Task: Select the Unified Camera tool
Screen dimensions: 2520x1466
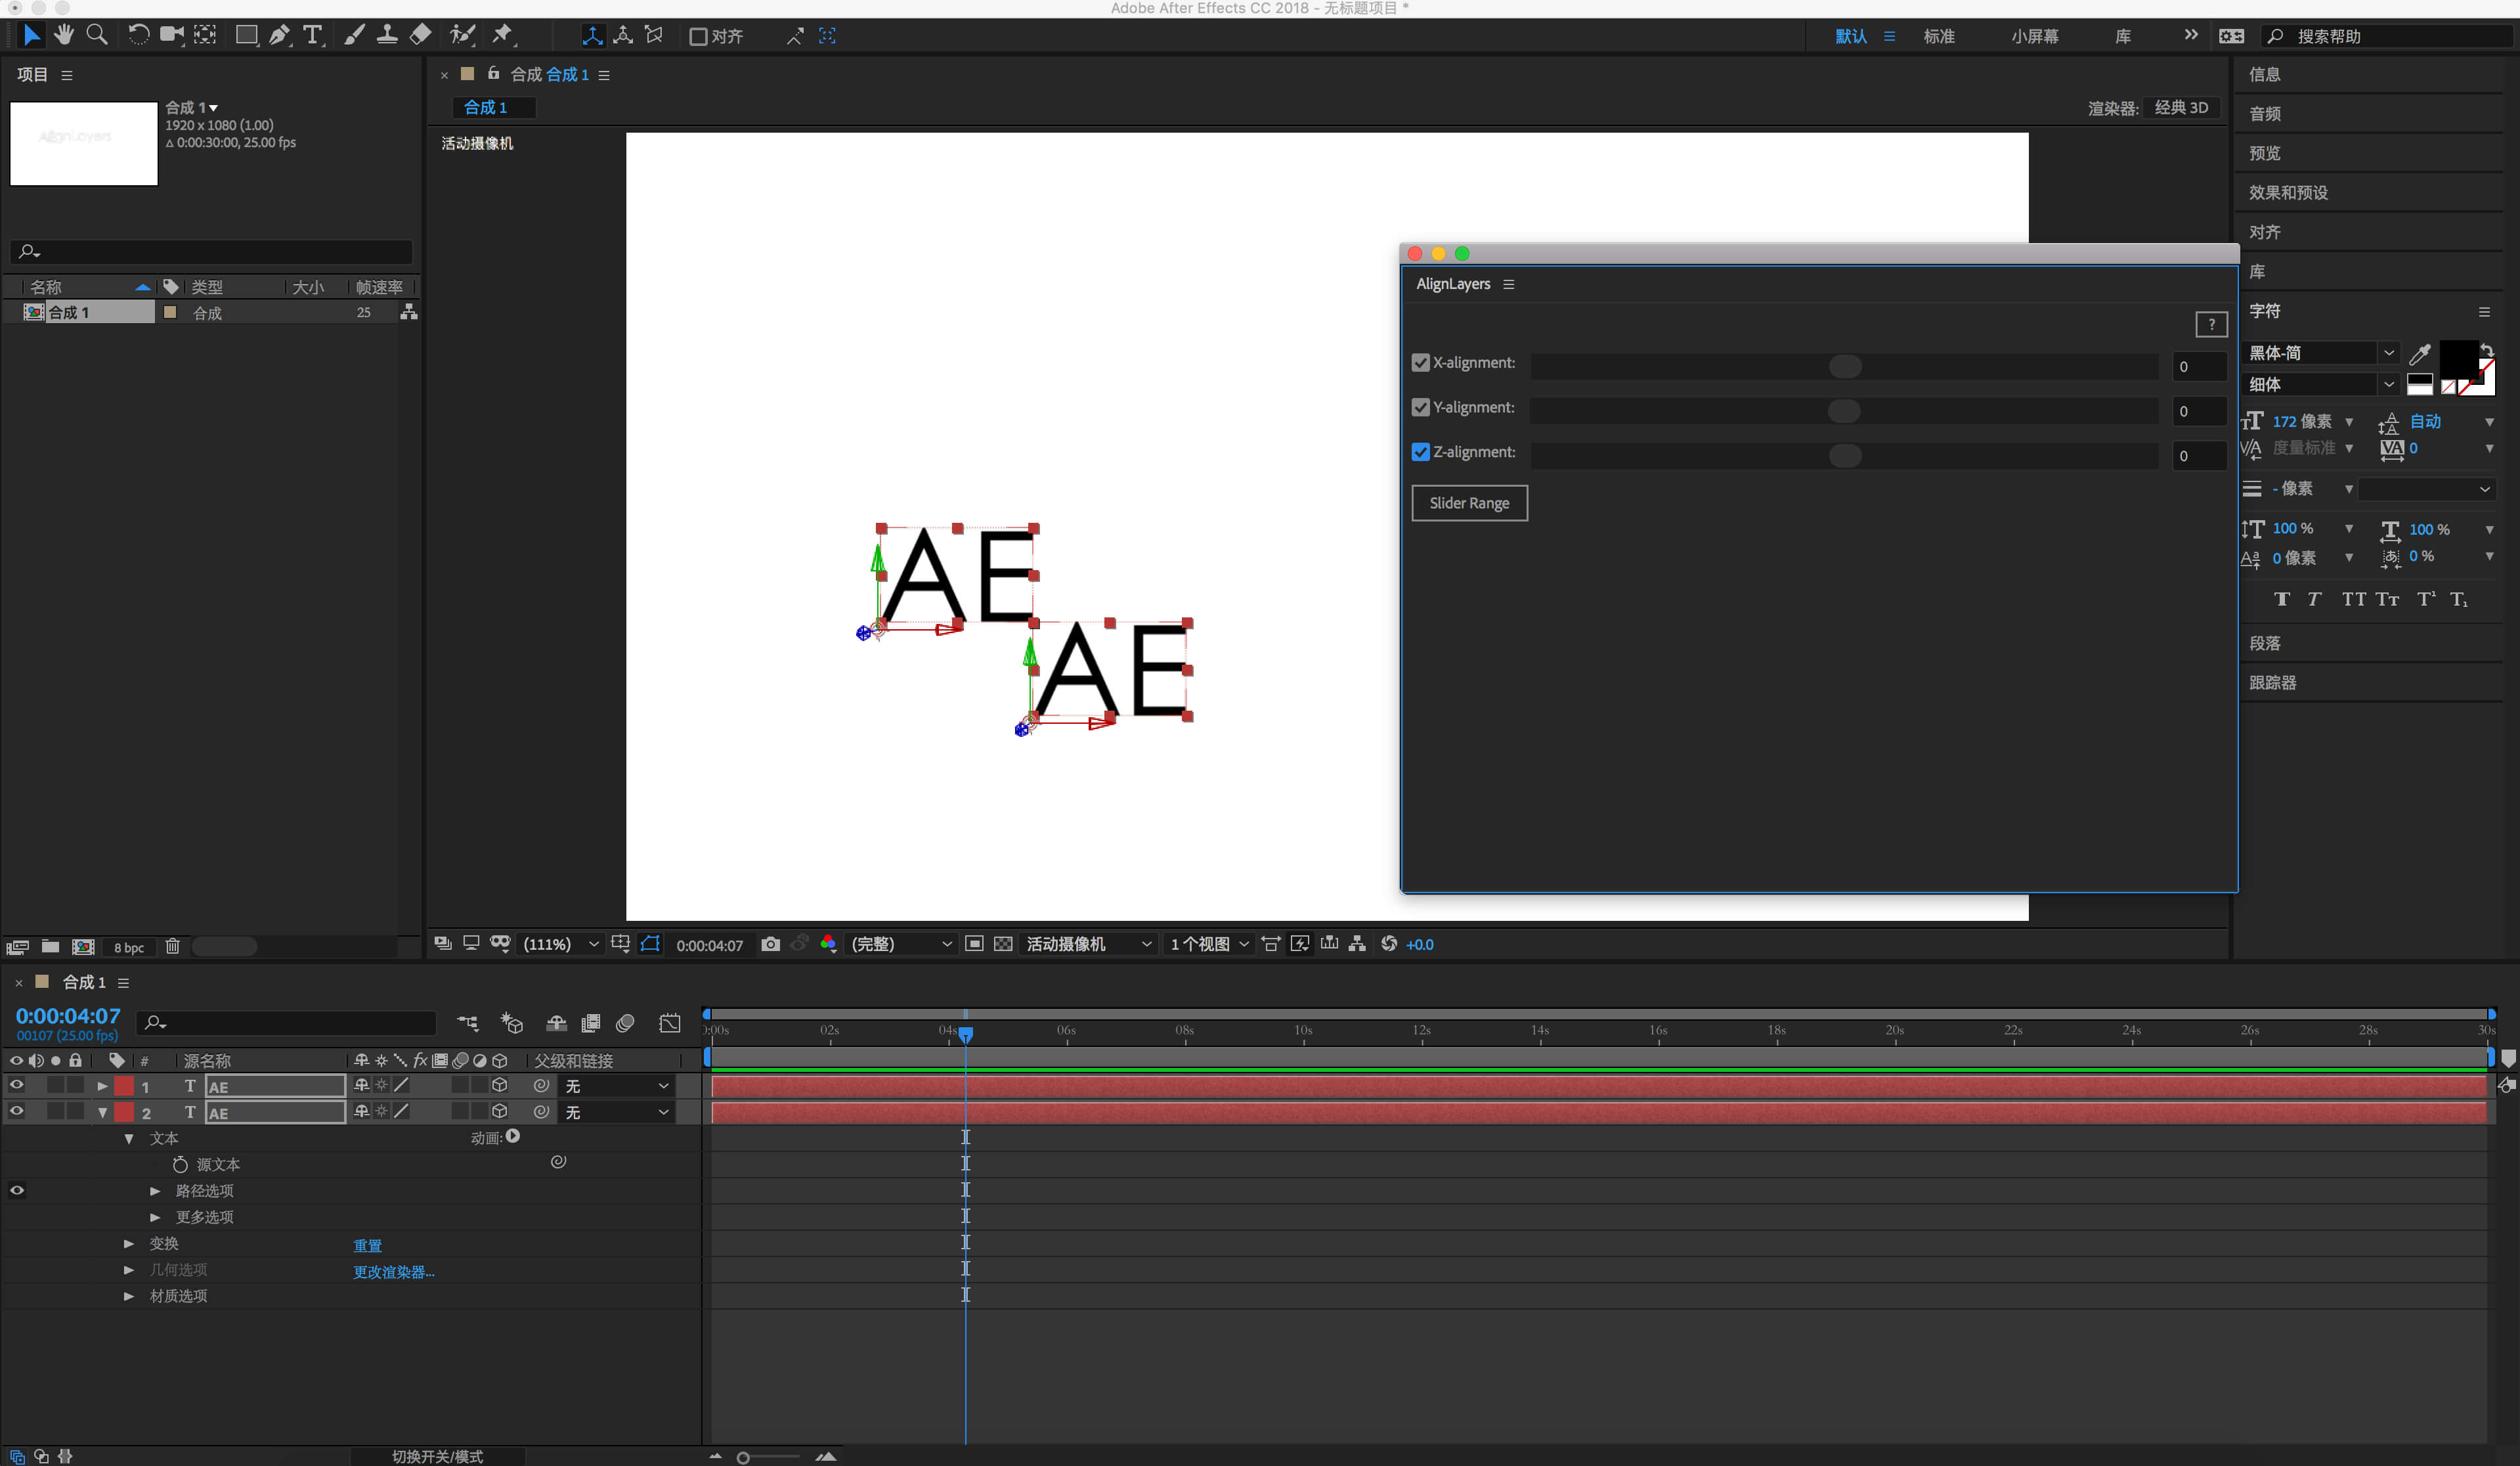Action: coord(172,35)
